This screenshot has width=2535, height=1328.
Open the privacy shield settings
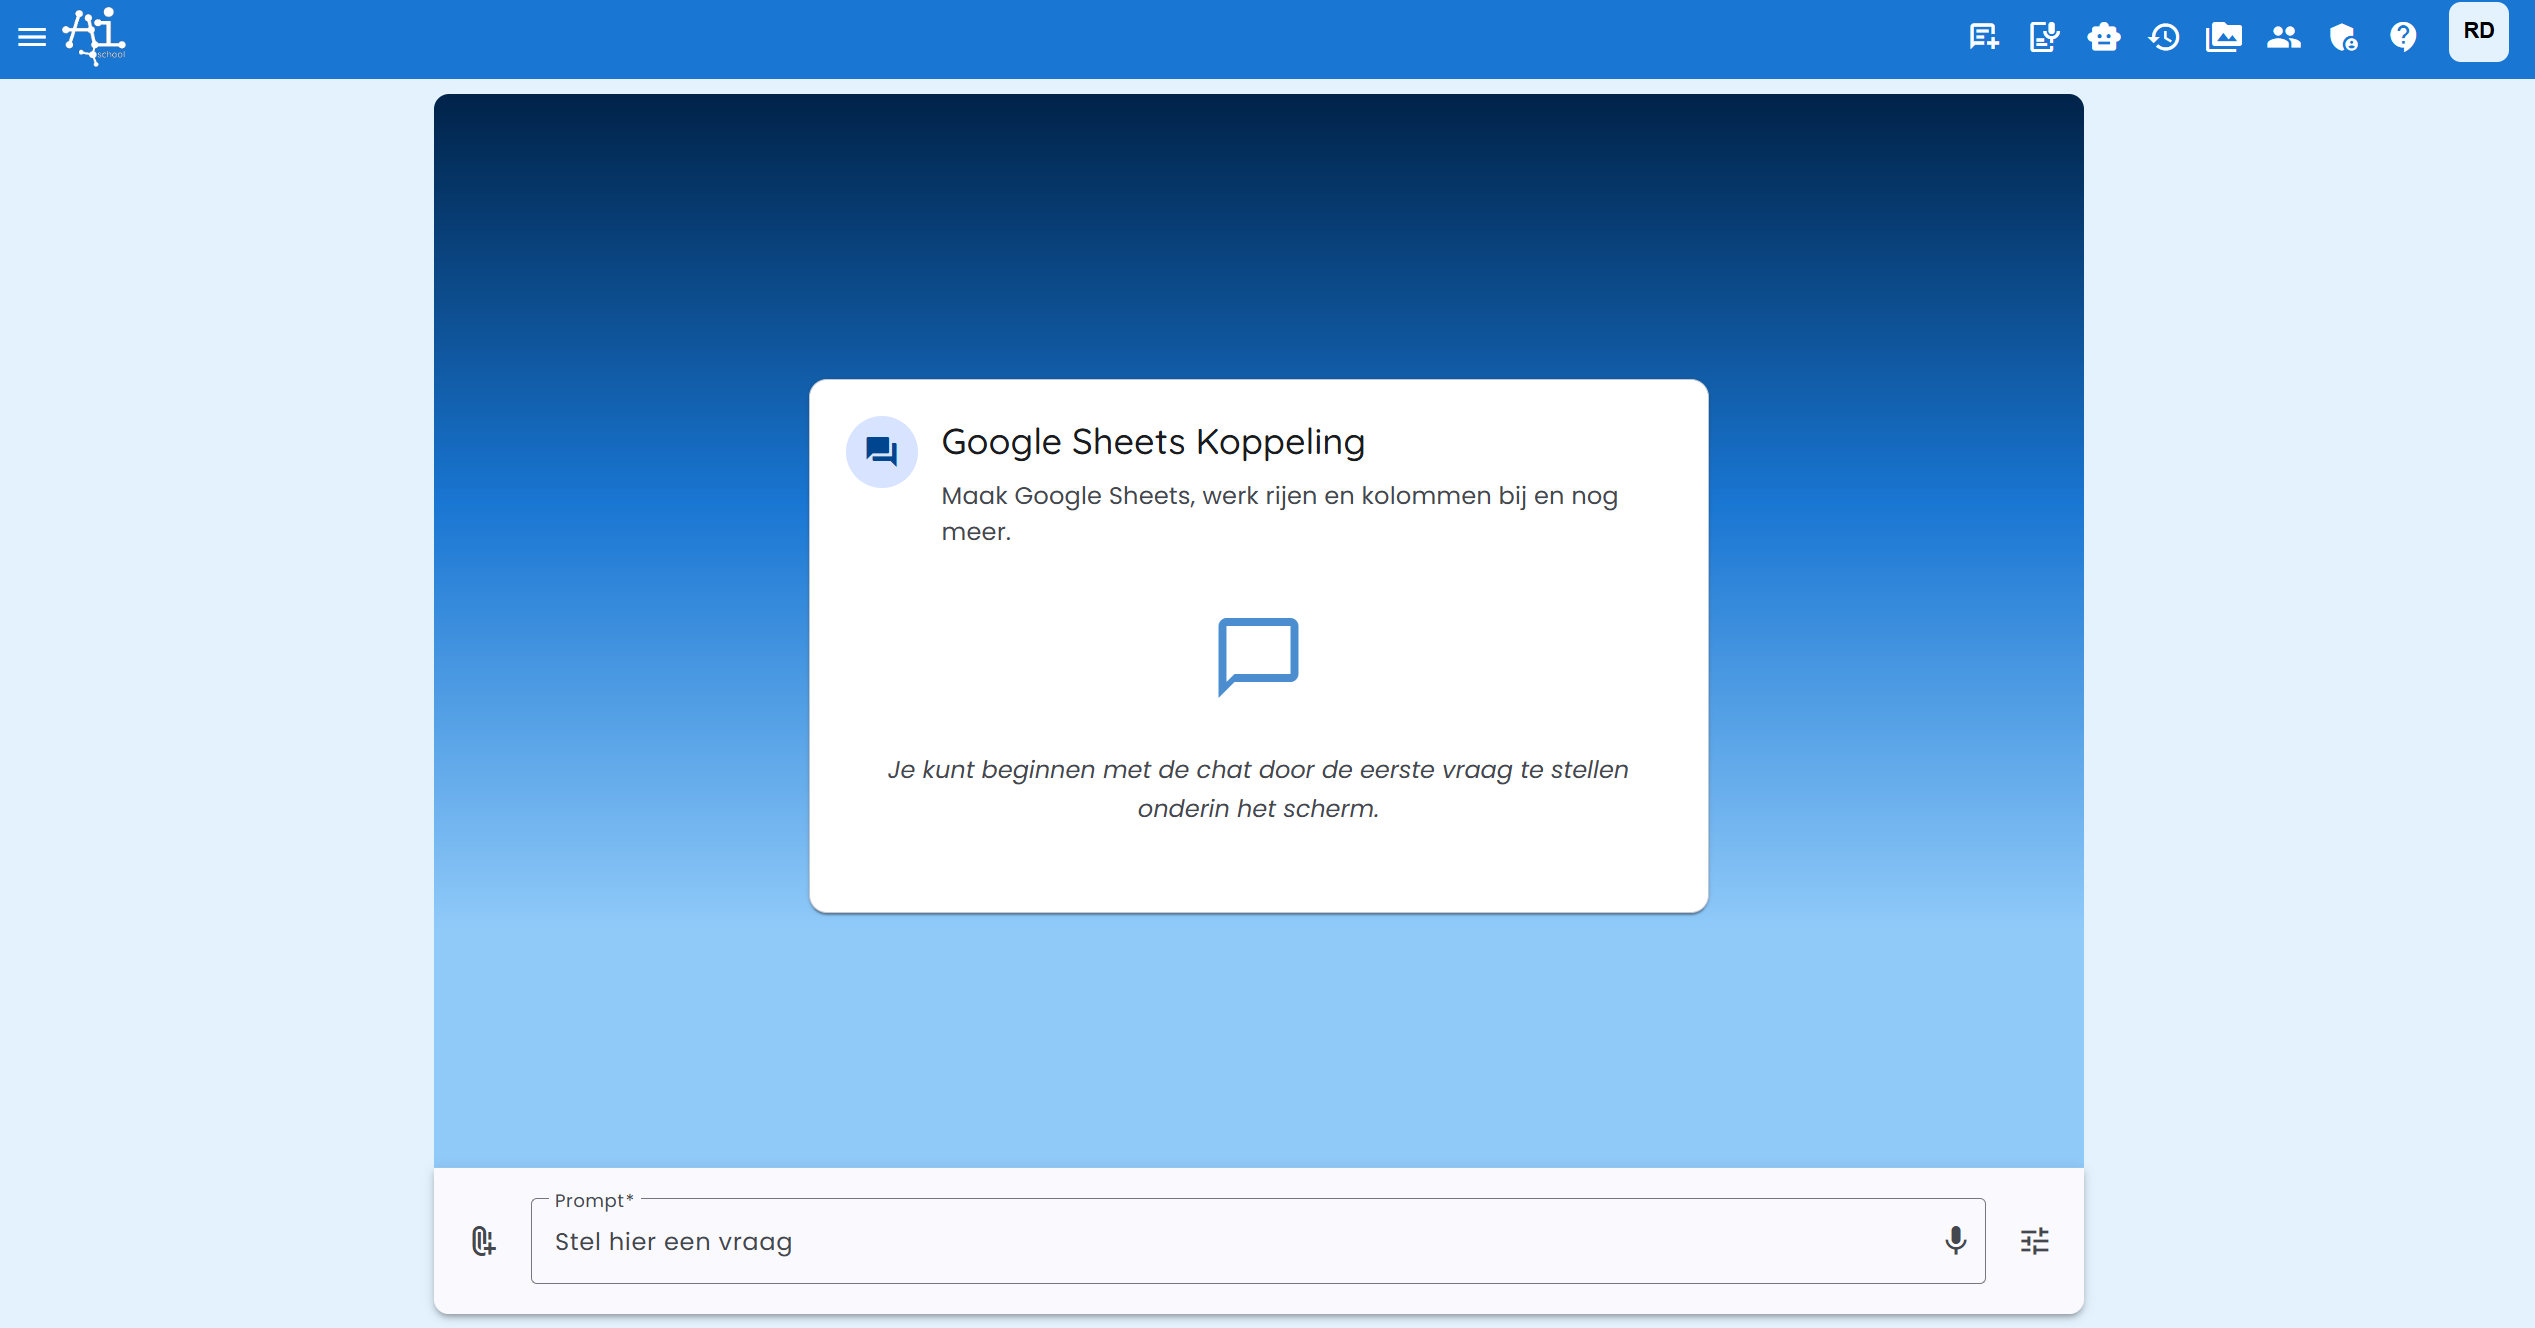[x=2344, y=37]
